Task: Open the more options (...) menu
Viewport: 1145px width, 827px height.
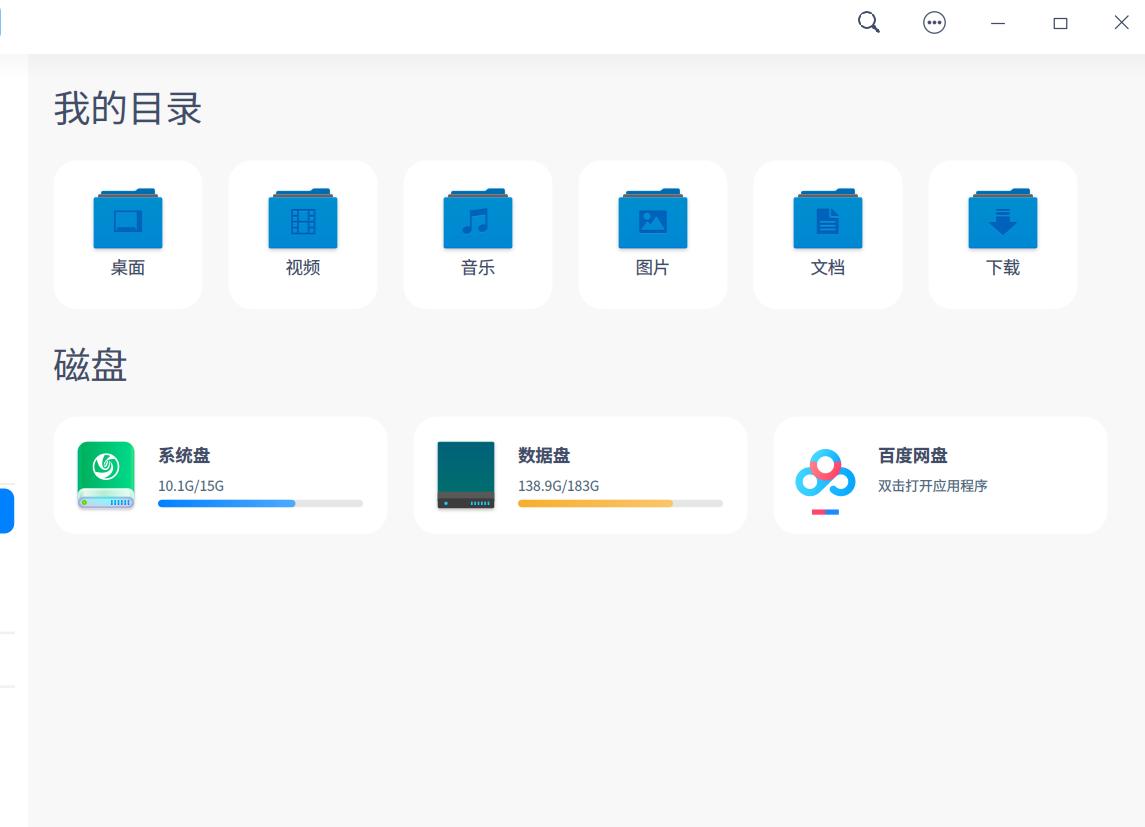Action: point(935,22)
